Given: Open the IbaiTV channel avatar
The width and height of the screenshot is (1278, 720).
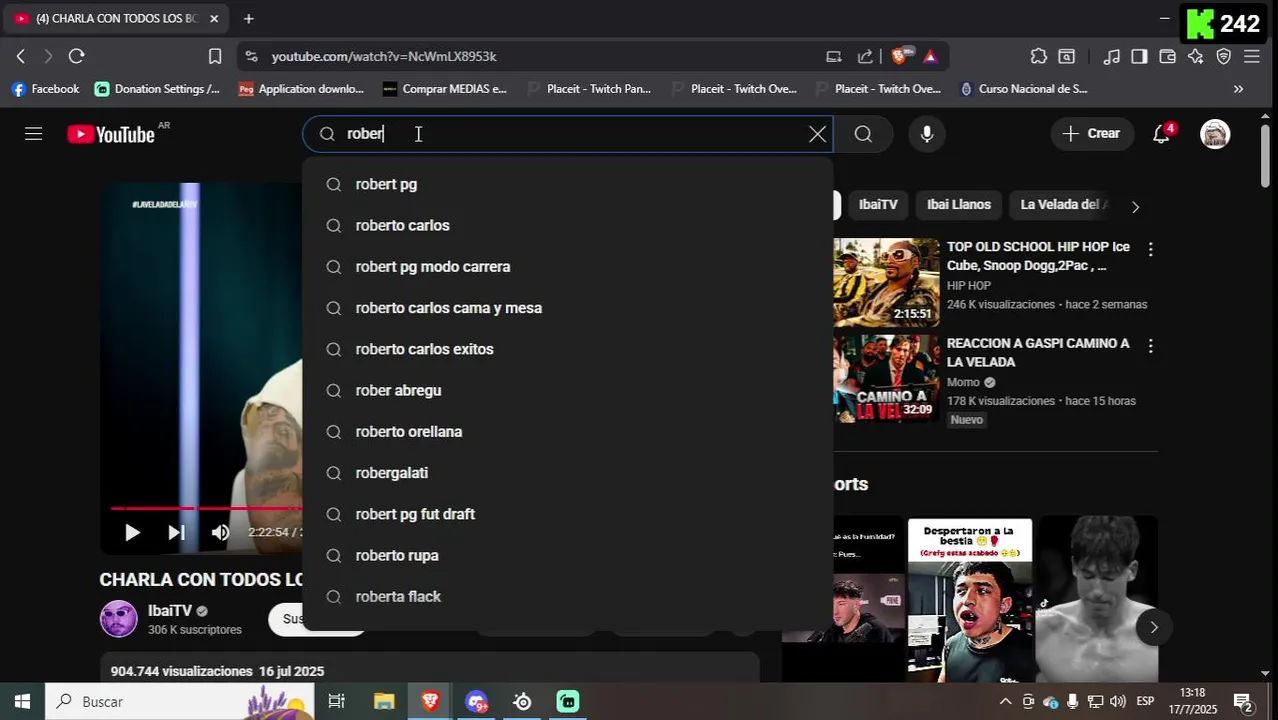Looking at the screenshot, I should tap(119, 619).
